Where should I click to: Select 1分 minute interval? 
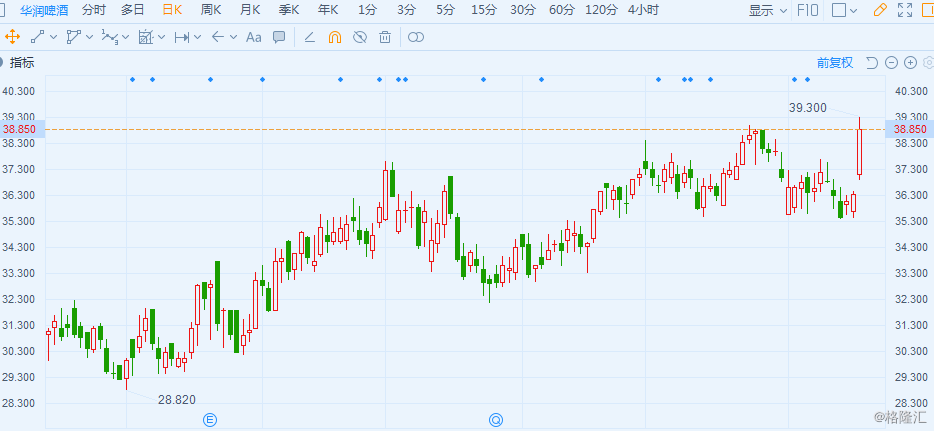pos(368,10)
